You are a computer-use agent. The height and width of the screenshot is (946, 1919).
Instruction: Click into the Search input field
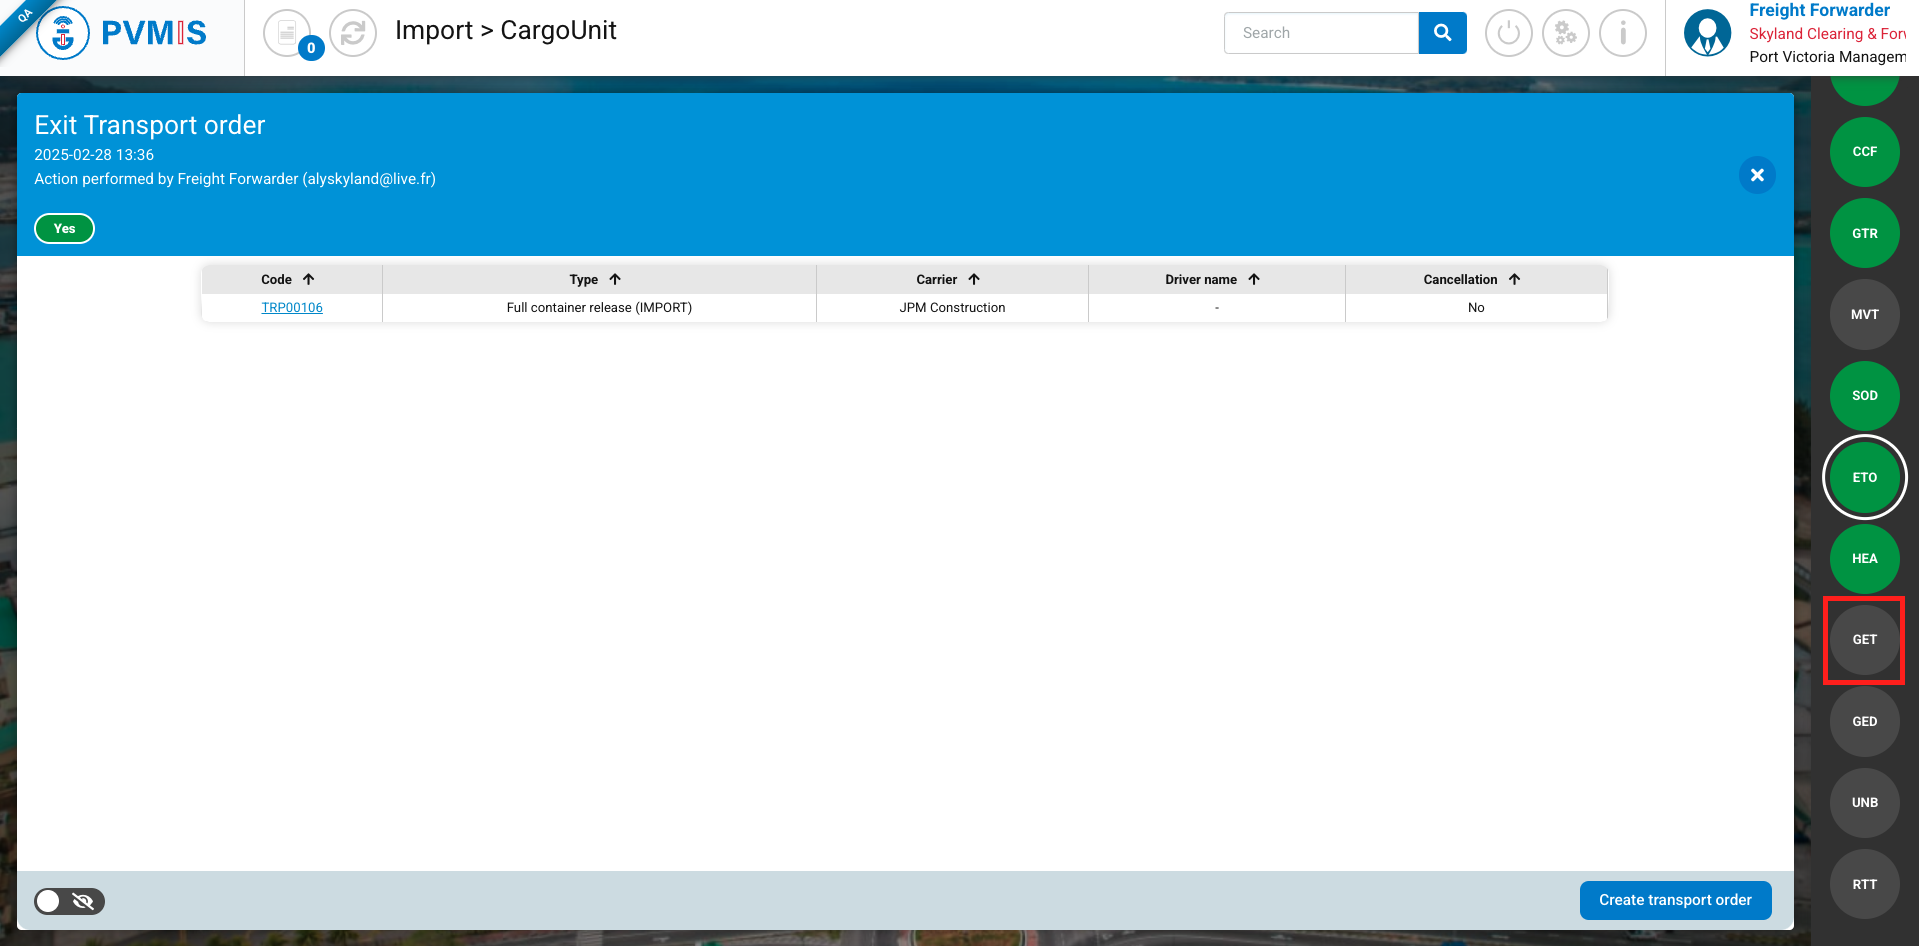(1320, 33)
